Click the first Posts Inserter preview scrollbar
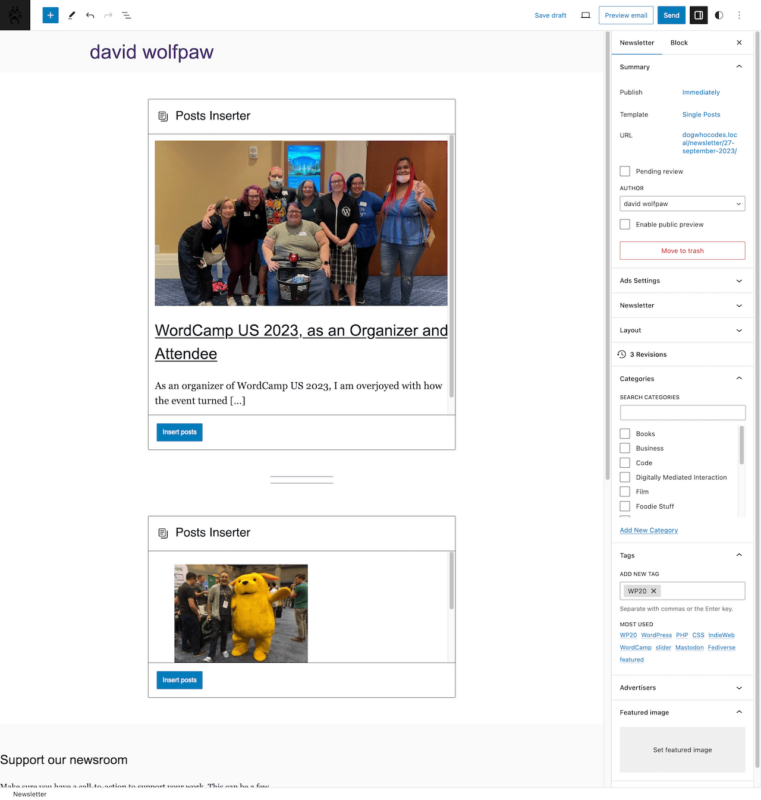The image size is (761, 800). pyautogui.click(x=451, y=266)
